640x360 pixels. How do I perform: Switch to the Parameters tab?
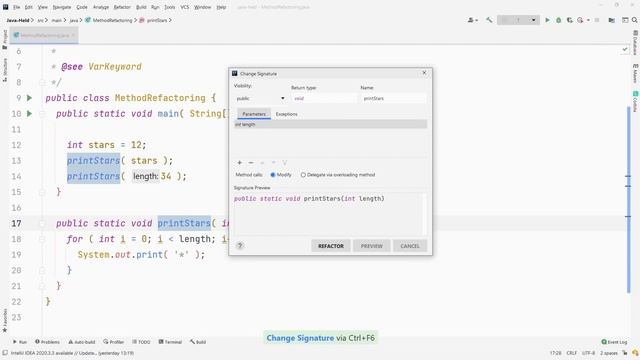[x=254, y=114]
